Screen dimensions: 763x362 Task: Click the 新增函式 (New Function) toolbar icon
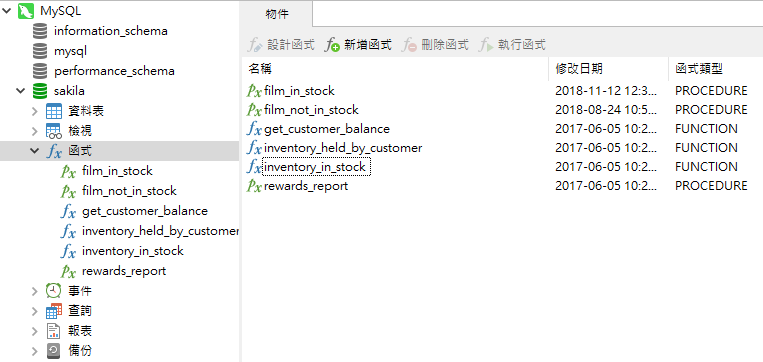pyautogui.click(x=333, y=45)
